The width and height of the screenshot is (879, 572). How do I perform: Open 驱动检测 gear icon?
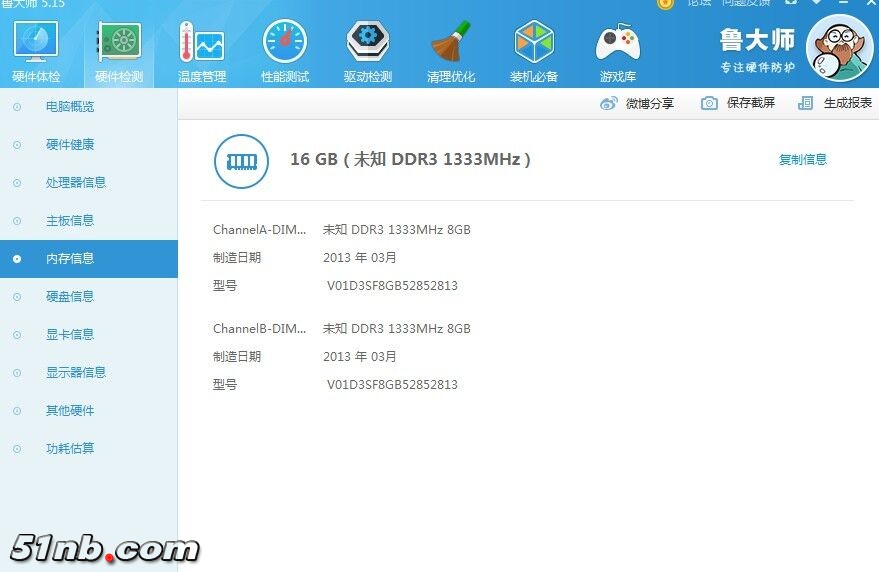point(368,40)
